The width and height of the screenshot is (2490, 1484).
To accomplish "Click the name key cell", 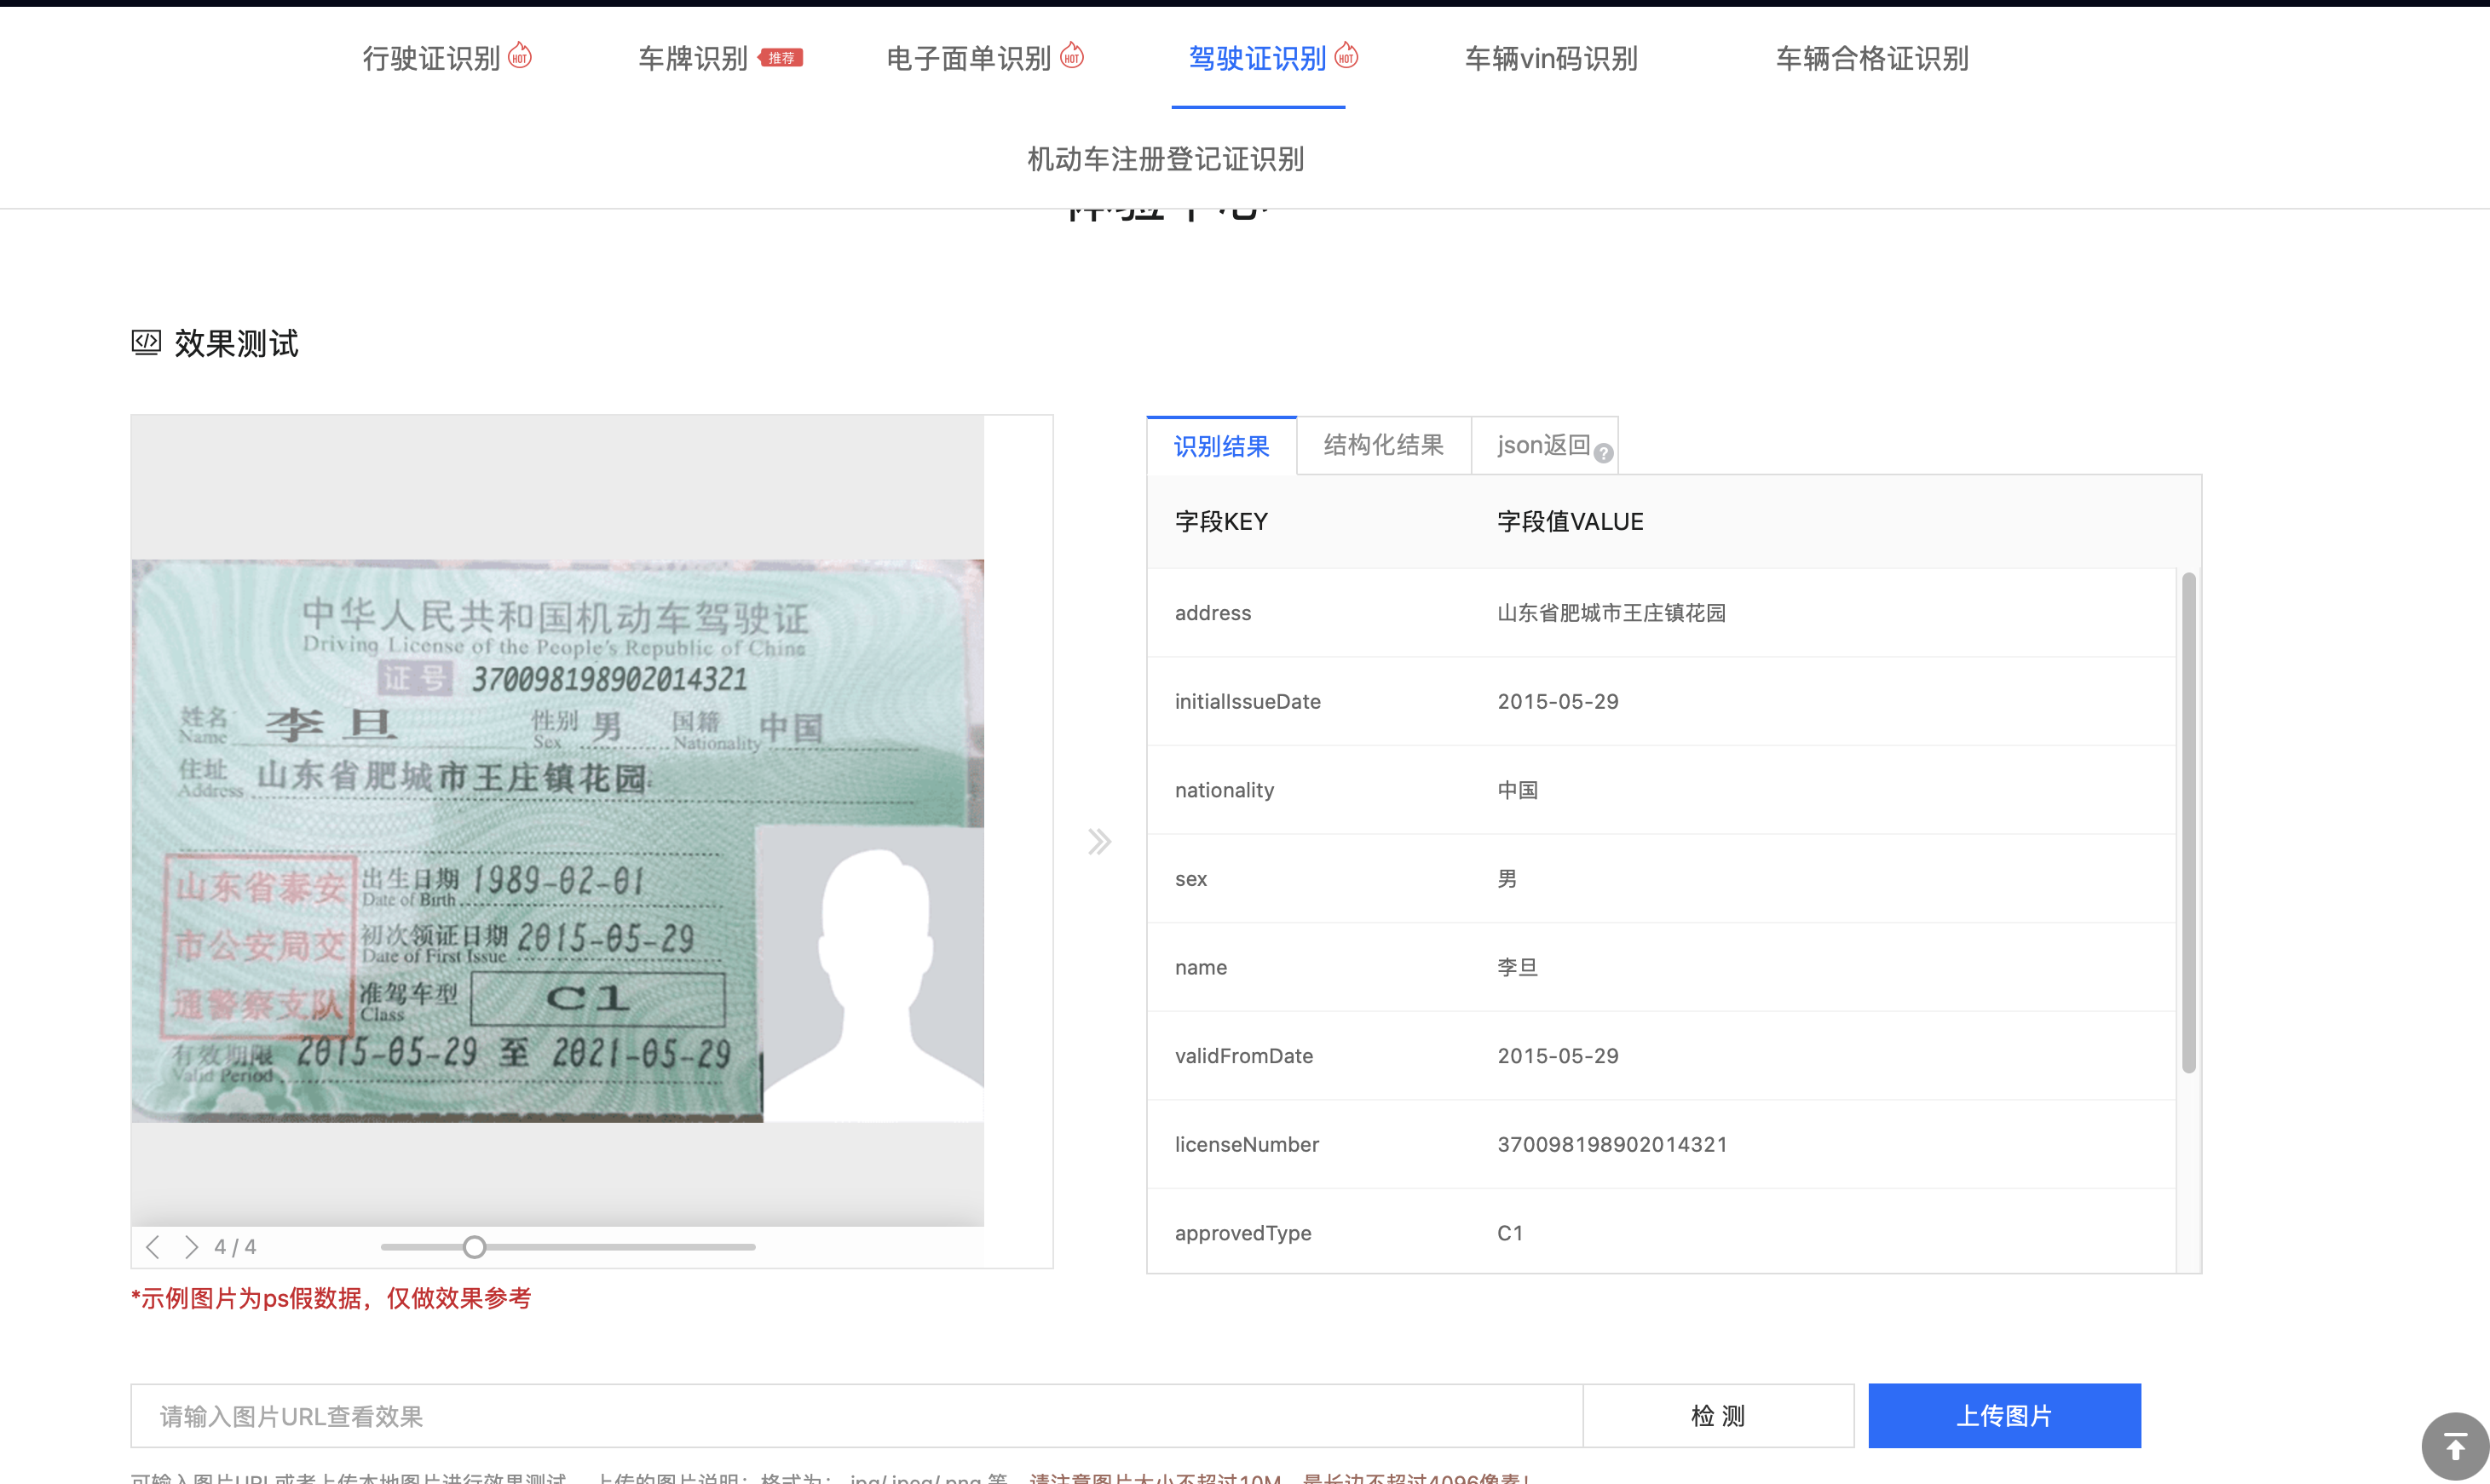I will [1201, 968].
